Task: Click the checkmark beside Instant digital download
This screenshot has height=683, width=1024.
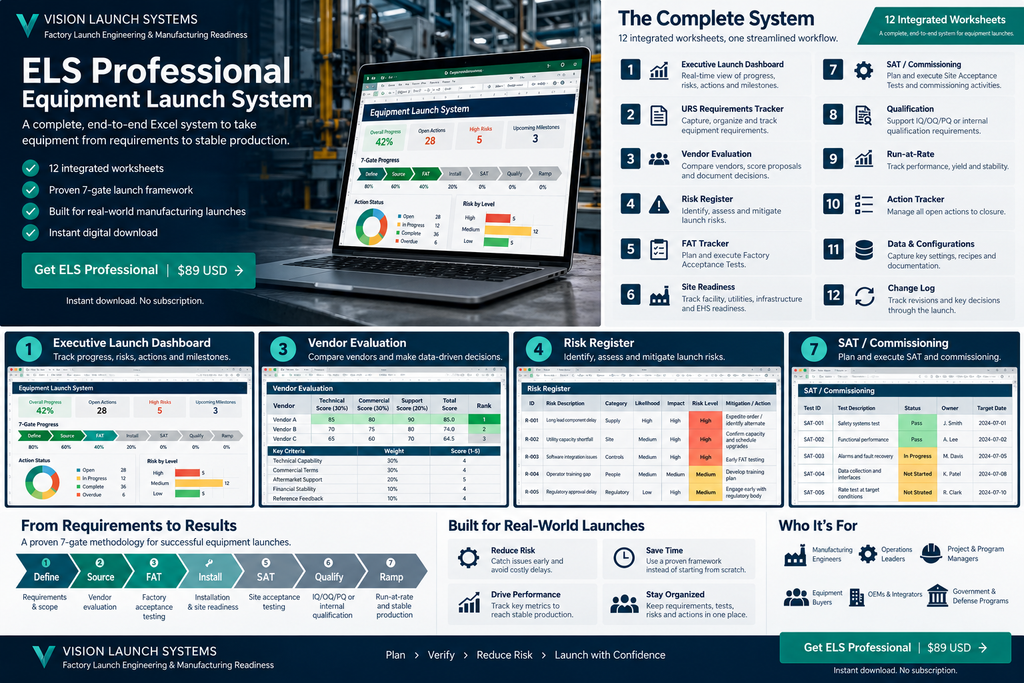Action: click(x=31, y=232)
